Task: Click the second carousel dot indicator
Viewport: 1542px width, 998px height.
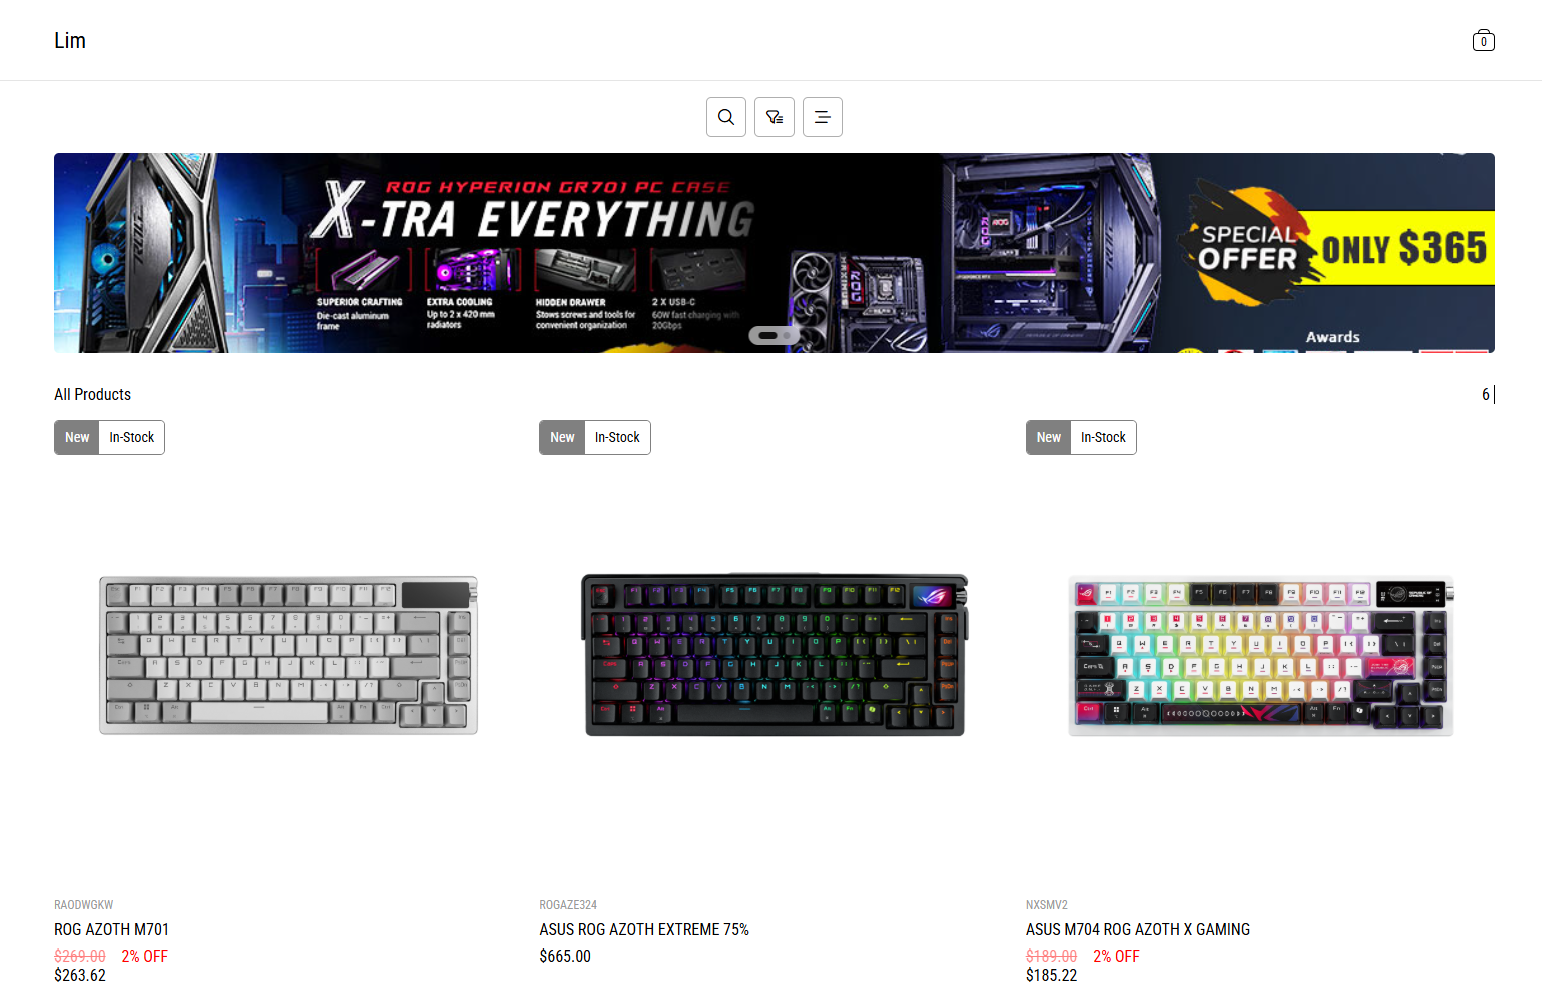Action: click(788, 335)
